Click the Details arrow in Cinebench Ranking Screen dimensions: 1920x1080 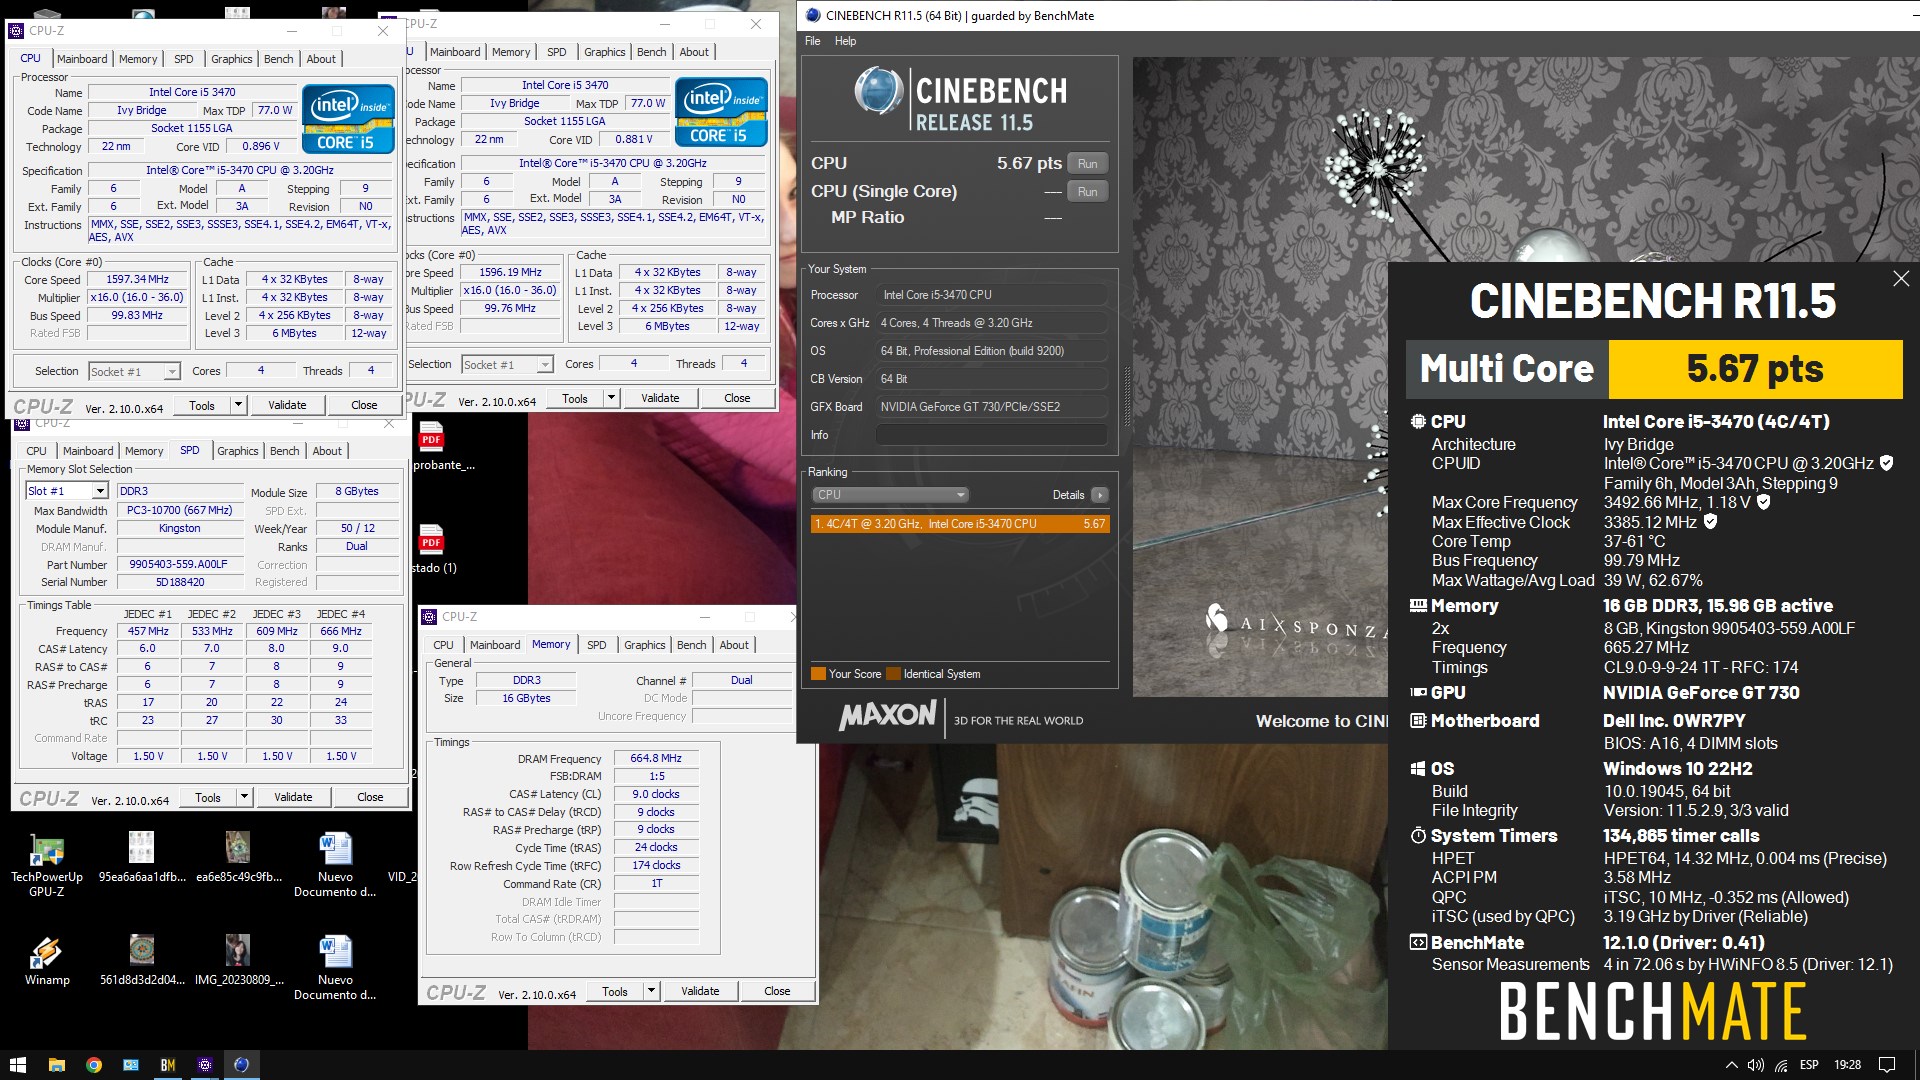1099,495
